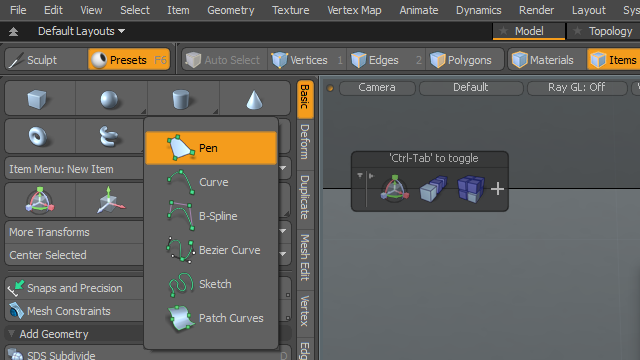This screenshot has width=640, height=360.
Task: Open the Geometry menu
Action: point(231,10)
